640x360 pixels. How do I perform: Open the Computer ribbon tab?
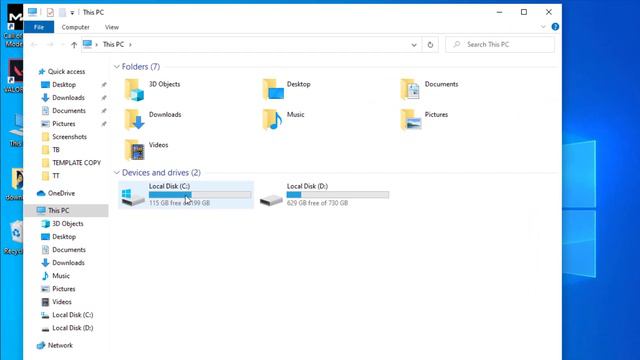76,27
